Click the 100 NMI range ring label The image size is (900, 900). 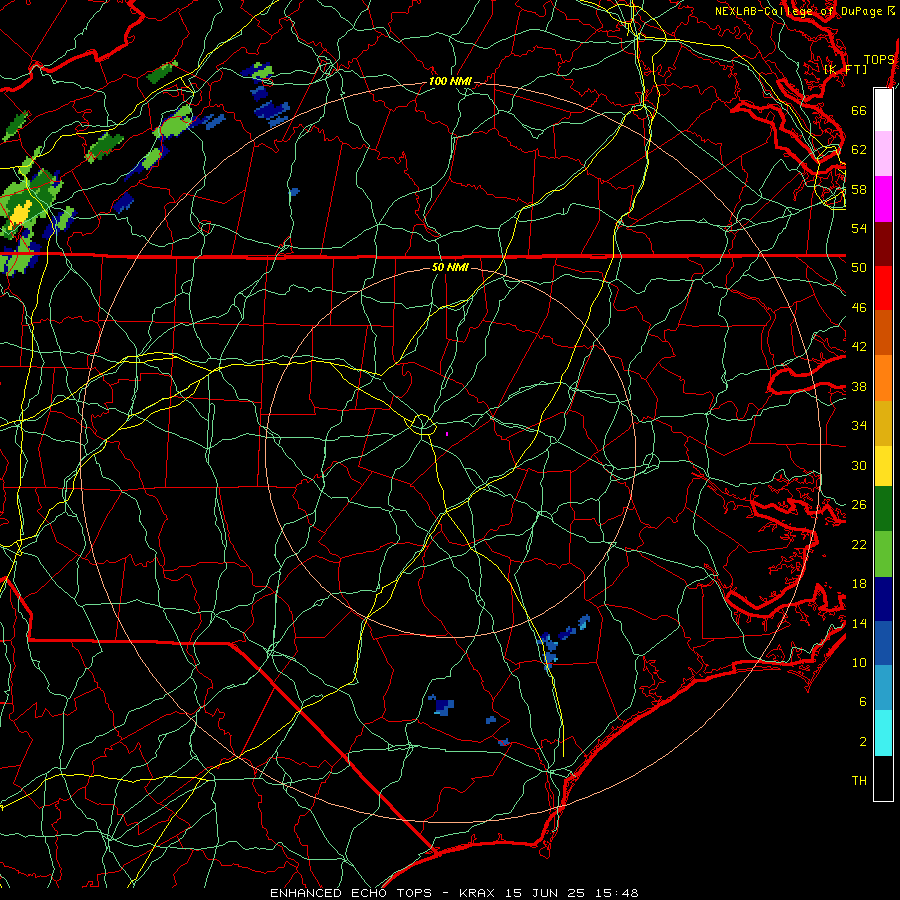point(450,82)
